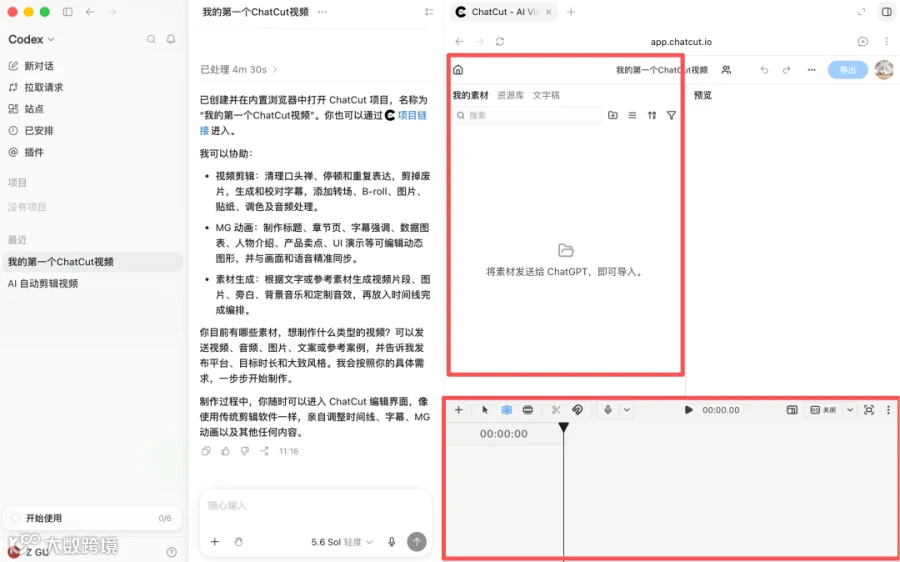The image size is (900, 562).
Task: Open browser three-dot menu
Action: pyautogui.click(x=887, y=41)
